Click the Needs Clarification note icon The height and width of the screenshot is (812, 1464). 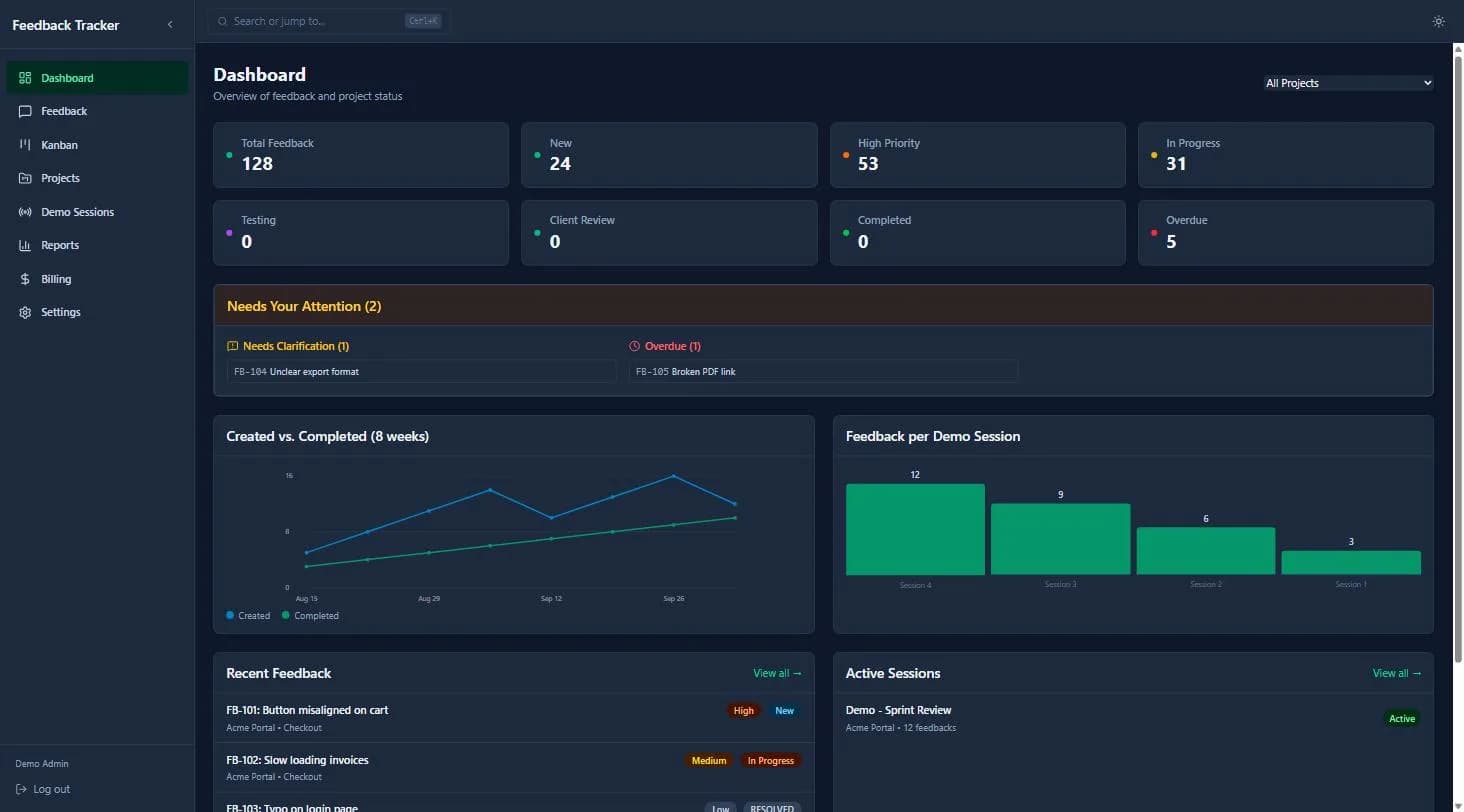[233, 346]
